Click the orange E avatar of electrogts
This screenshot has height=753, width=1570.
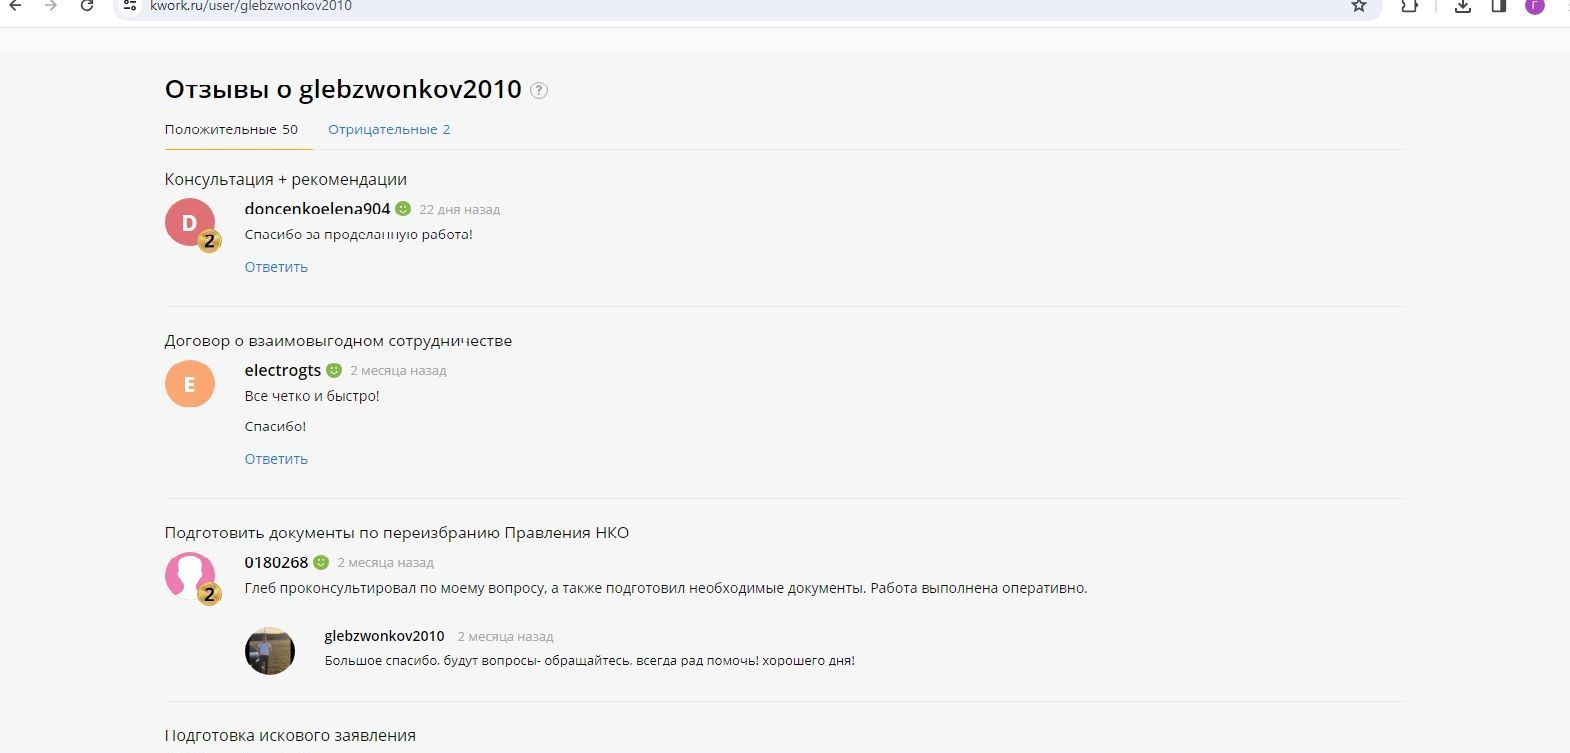[x=190, y=384]
